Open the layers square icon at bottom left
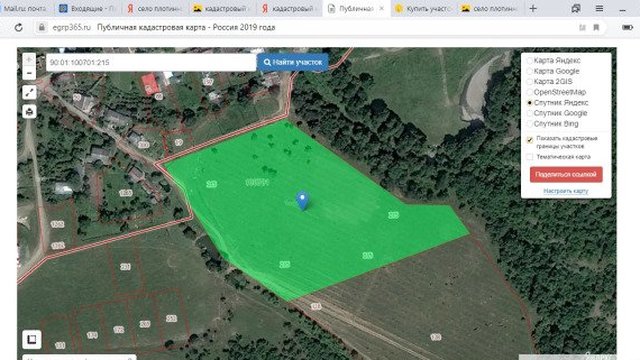This screenshot has height=360, width=640. (x=32, y=339)
